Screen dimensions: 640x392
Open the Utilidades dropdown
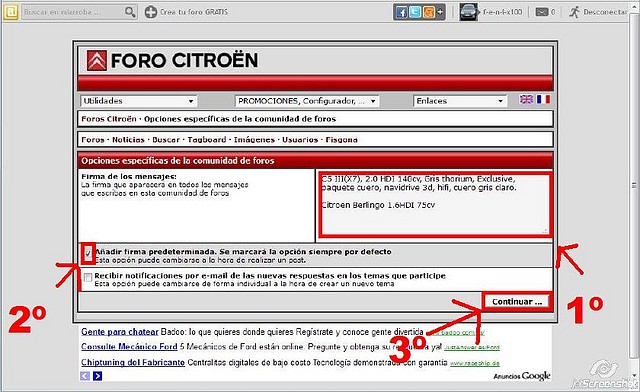[138, 101]
